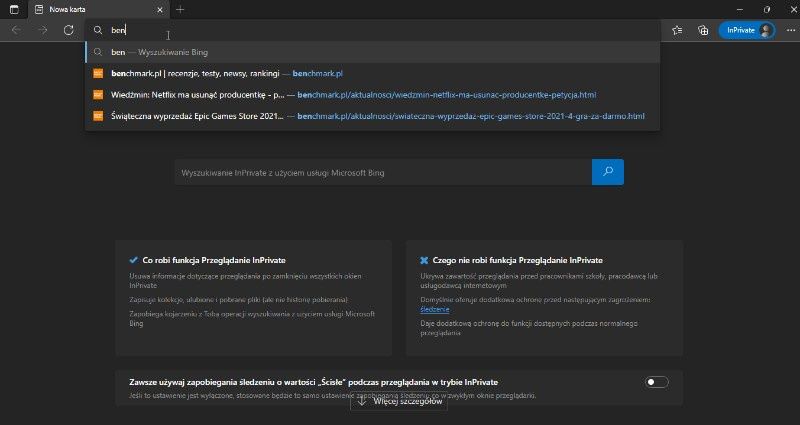Click the InPrivate Bing search field

[383, 172]
